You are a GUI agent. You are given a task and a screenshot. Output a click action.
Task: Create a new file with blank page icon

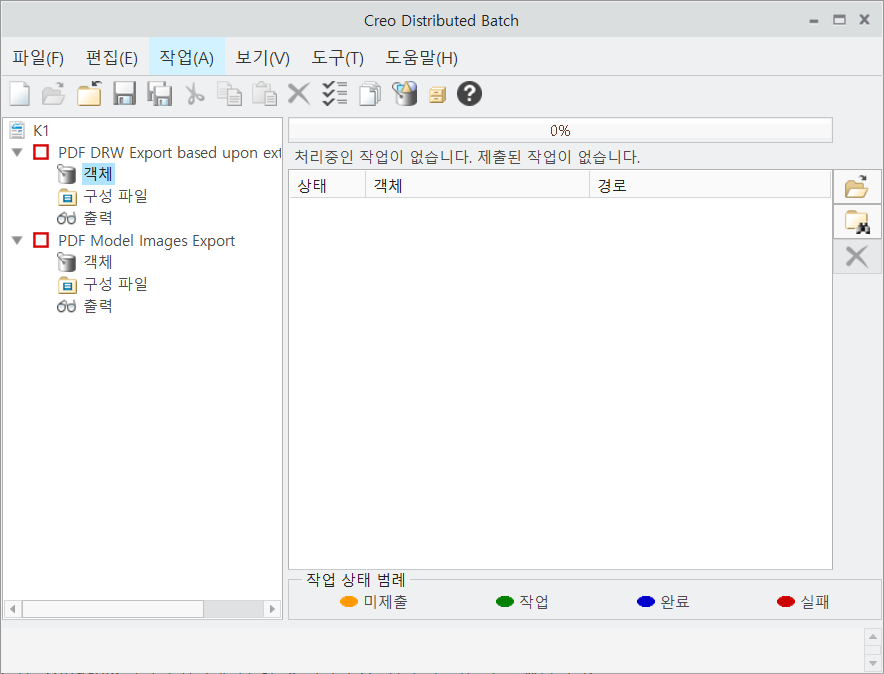(20, 94)
